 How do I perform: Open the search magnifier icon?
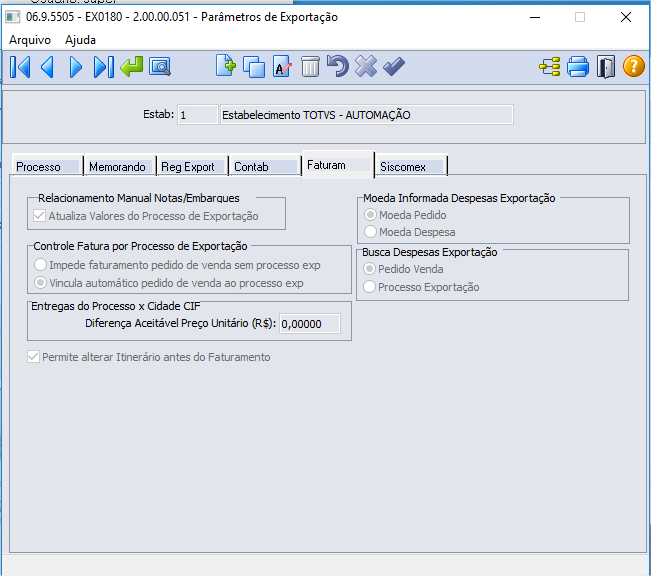pyautogui.click(x=160, y=66)
